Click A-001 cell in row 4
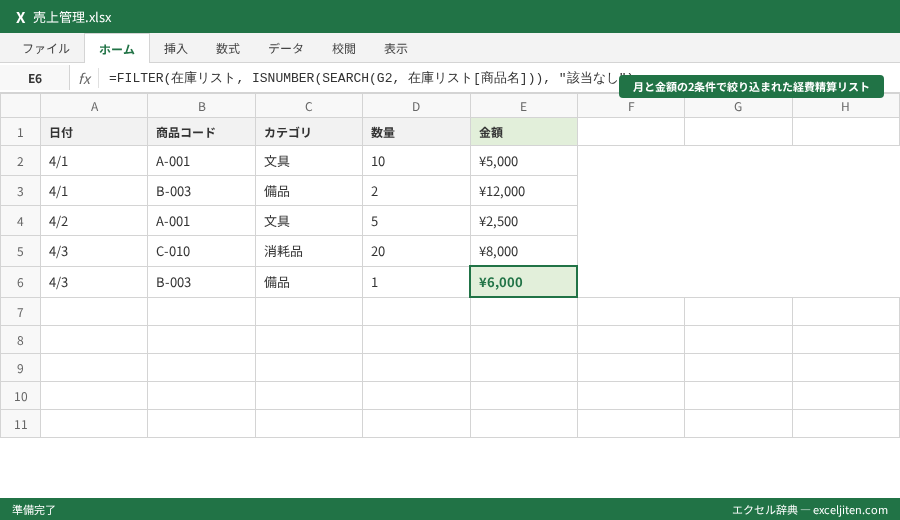The height and width of the screenshot is (520, 900). [201, 221]
